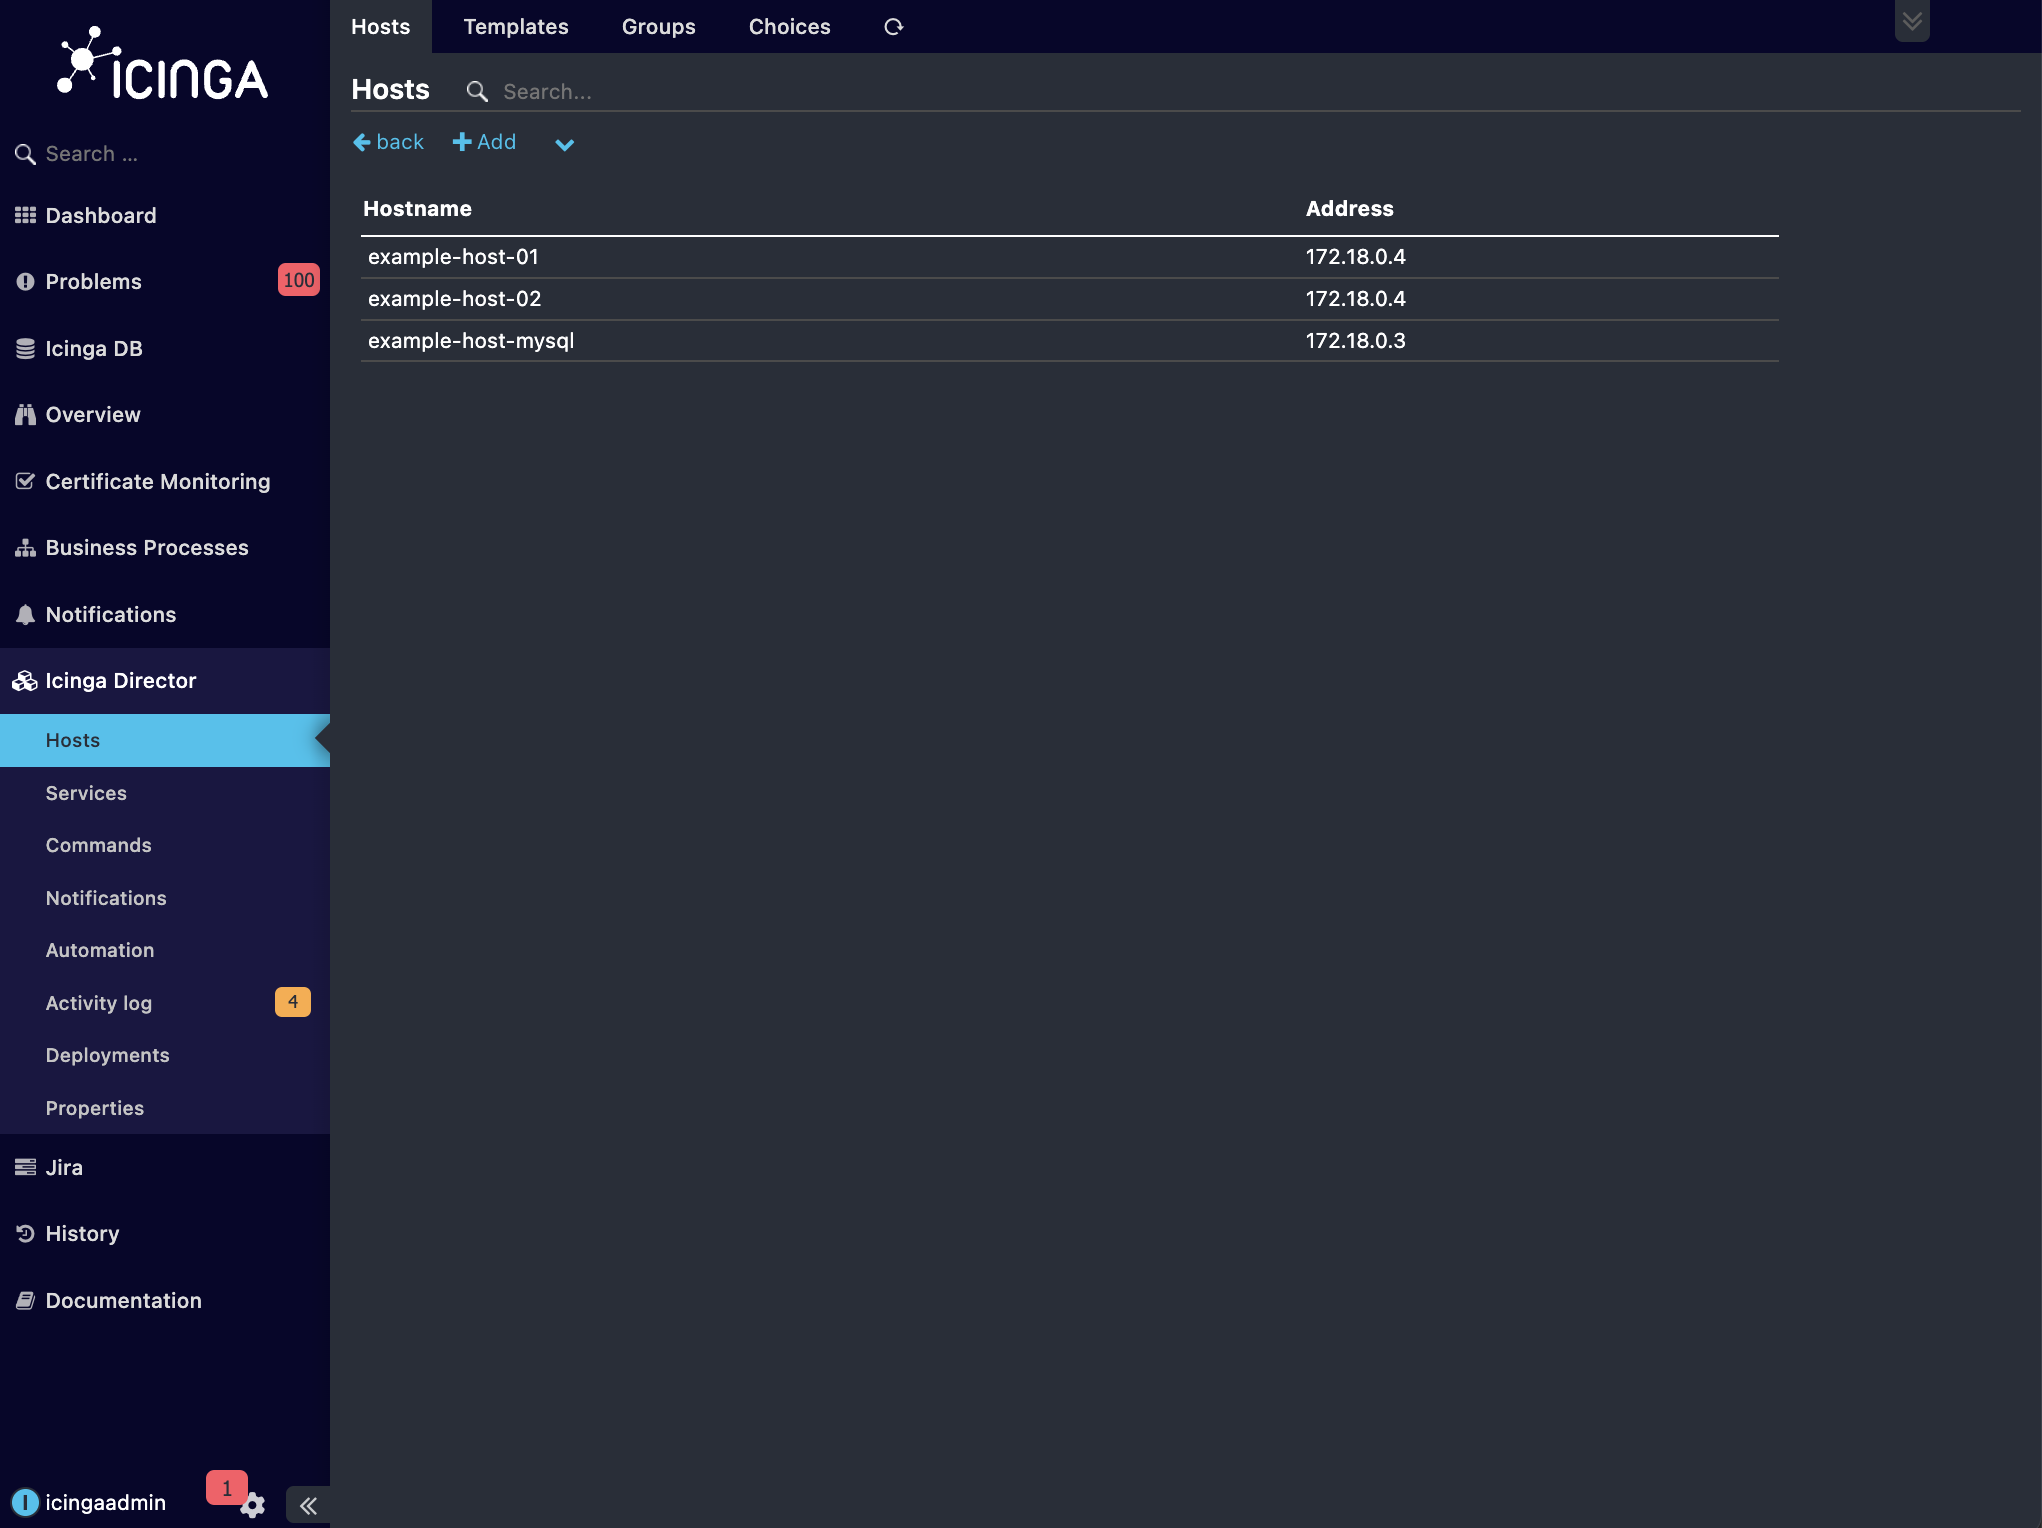Open example-host-01 row
This screenshot has width=2042, height=1528.
tap(1069, 257)
